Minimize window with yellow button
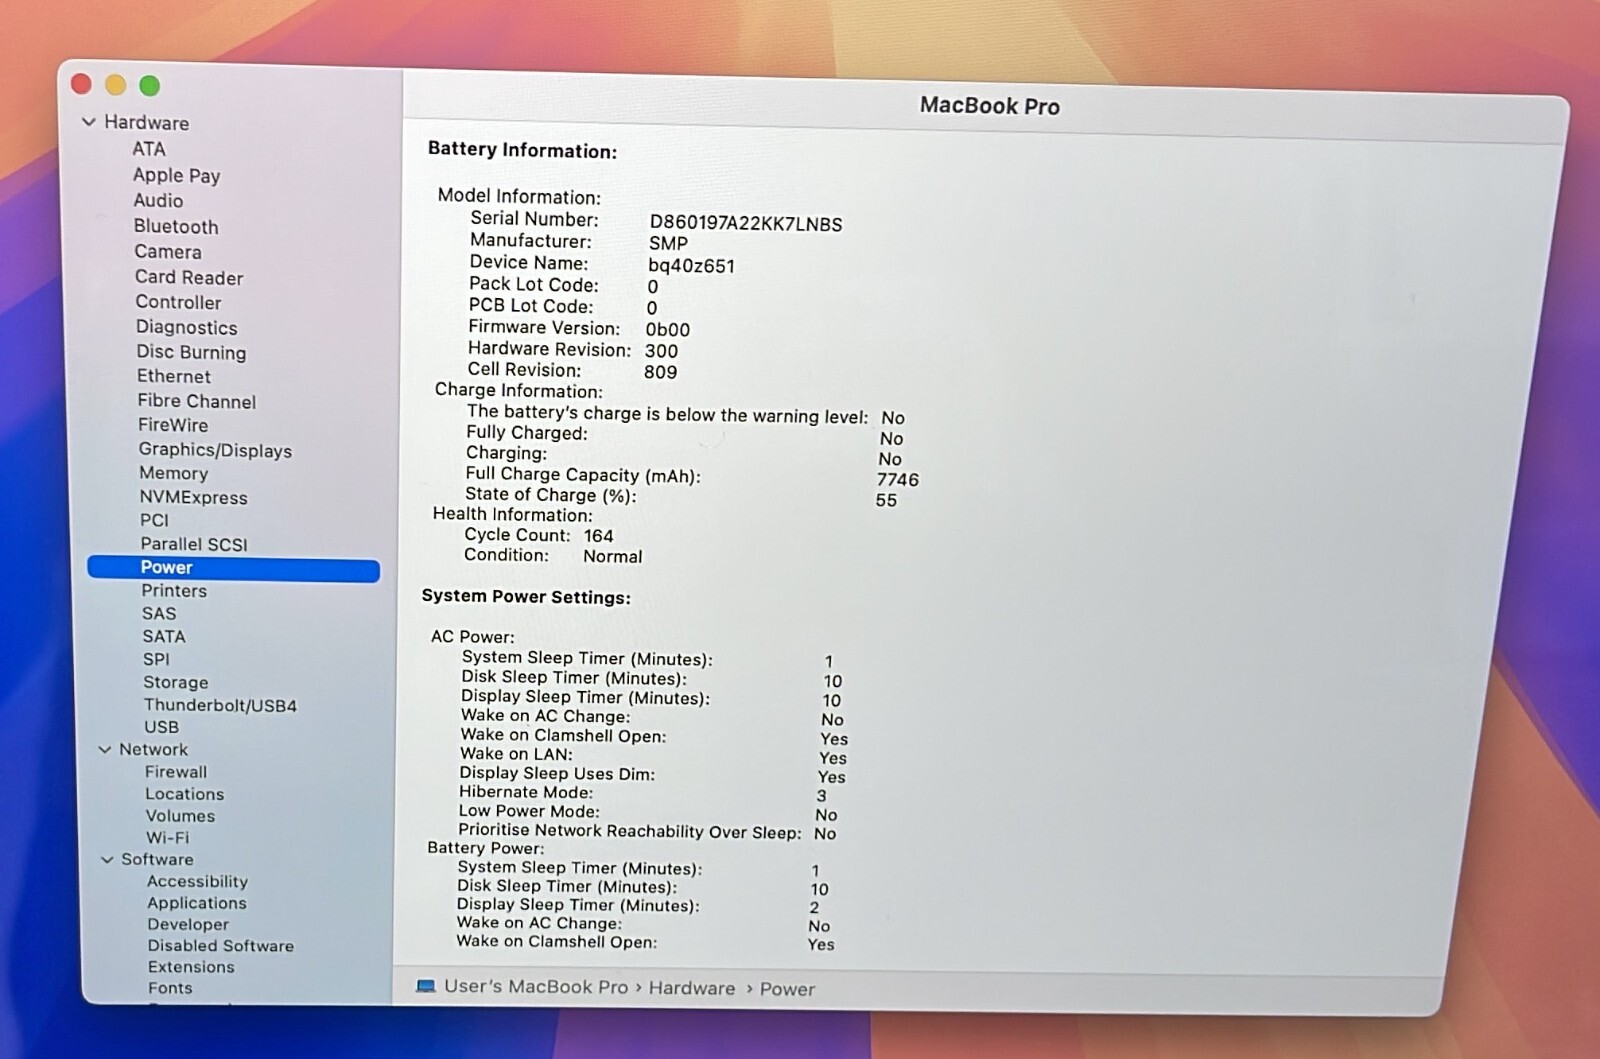Screen dimensions: 1600x1059 pos(115,86)
